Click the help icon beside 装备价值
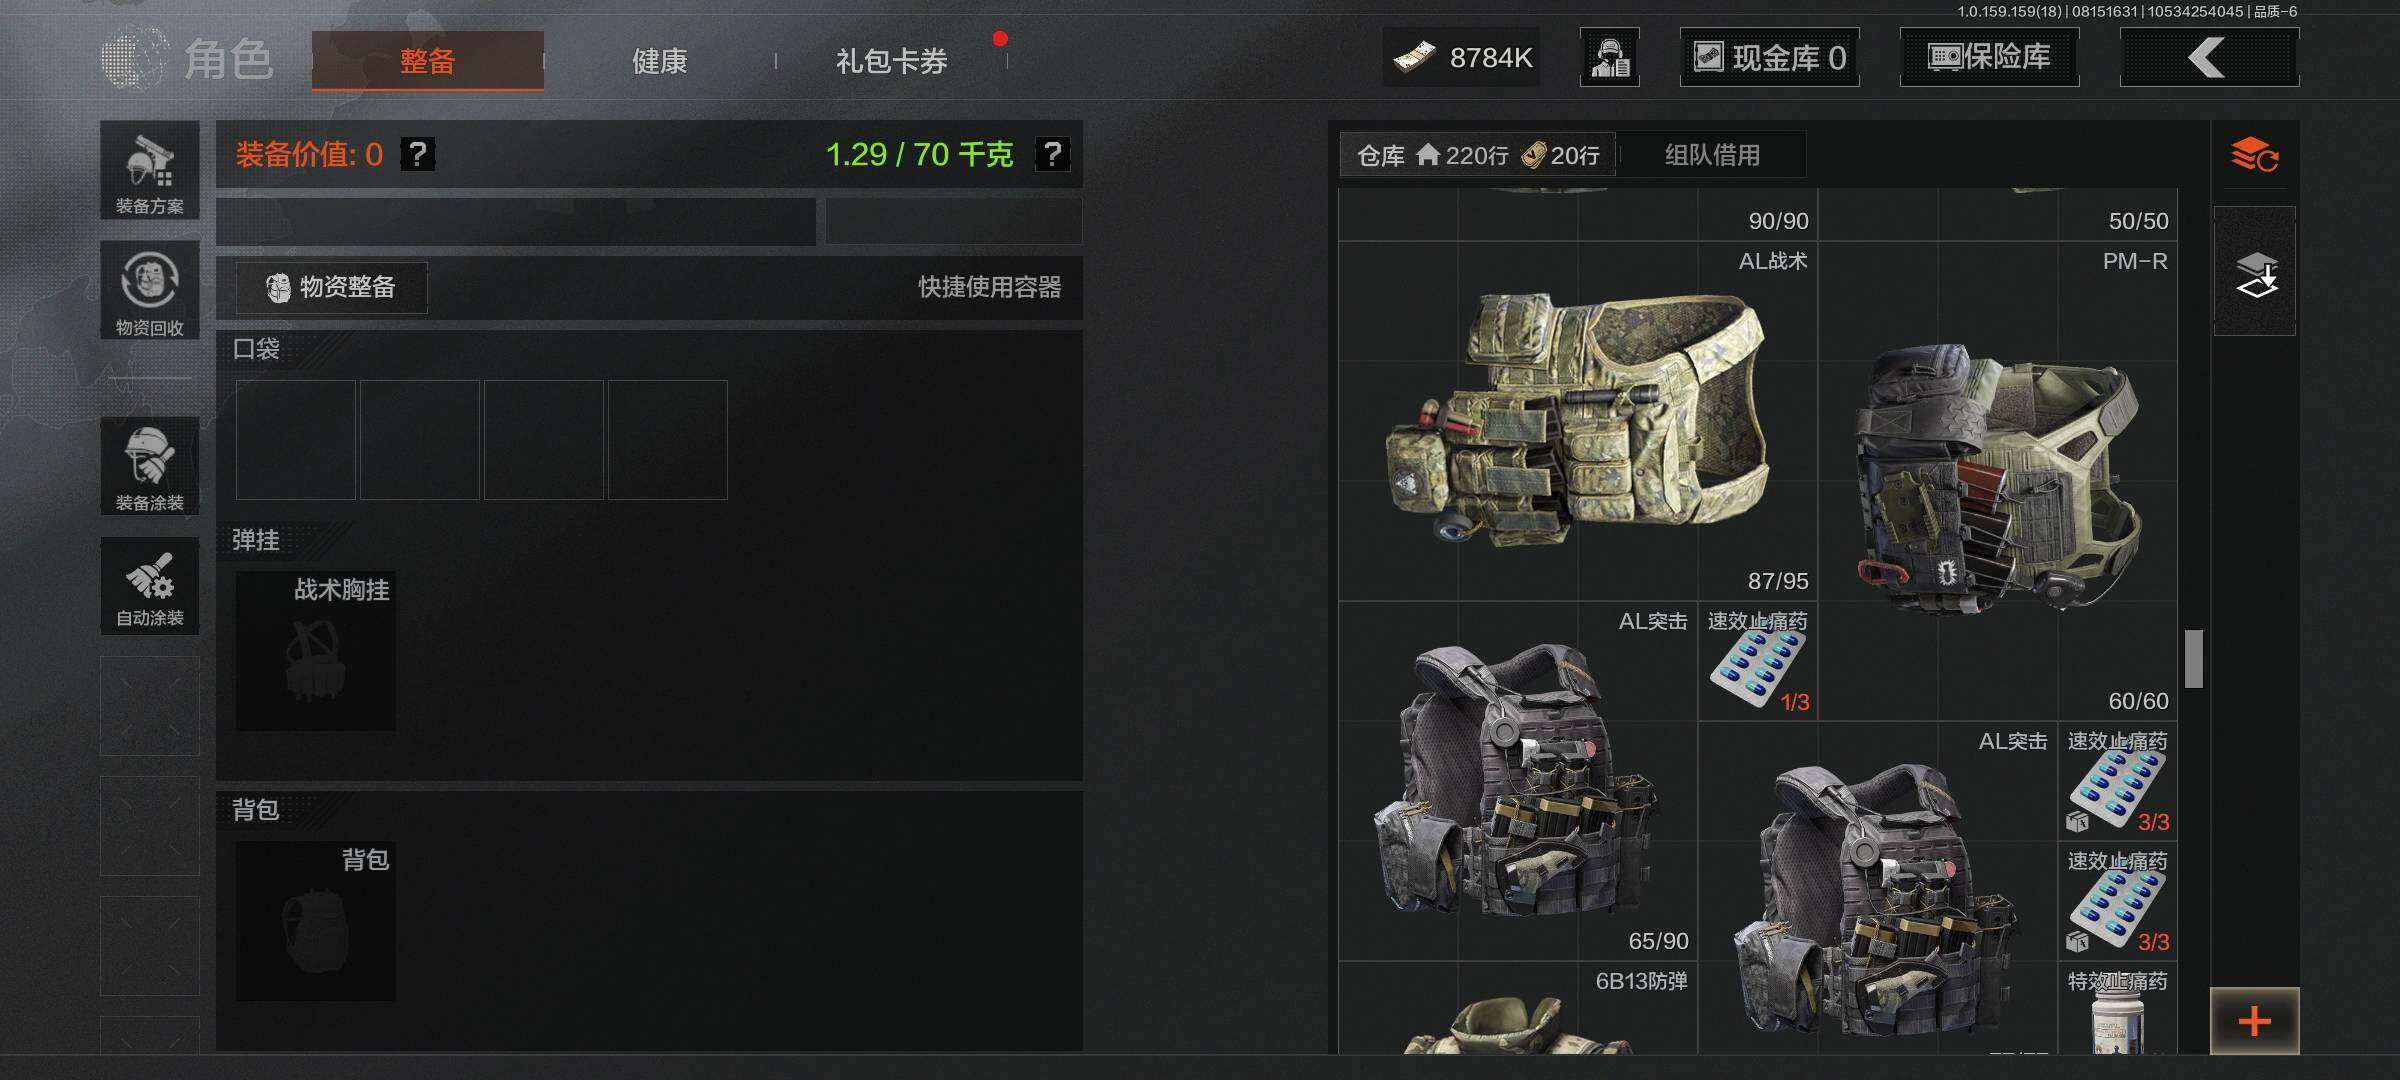The image size is (2400, 1080). (417, 154)
